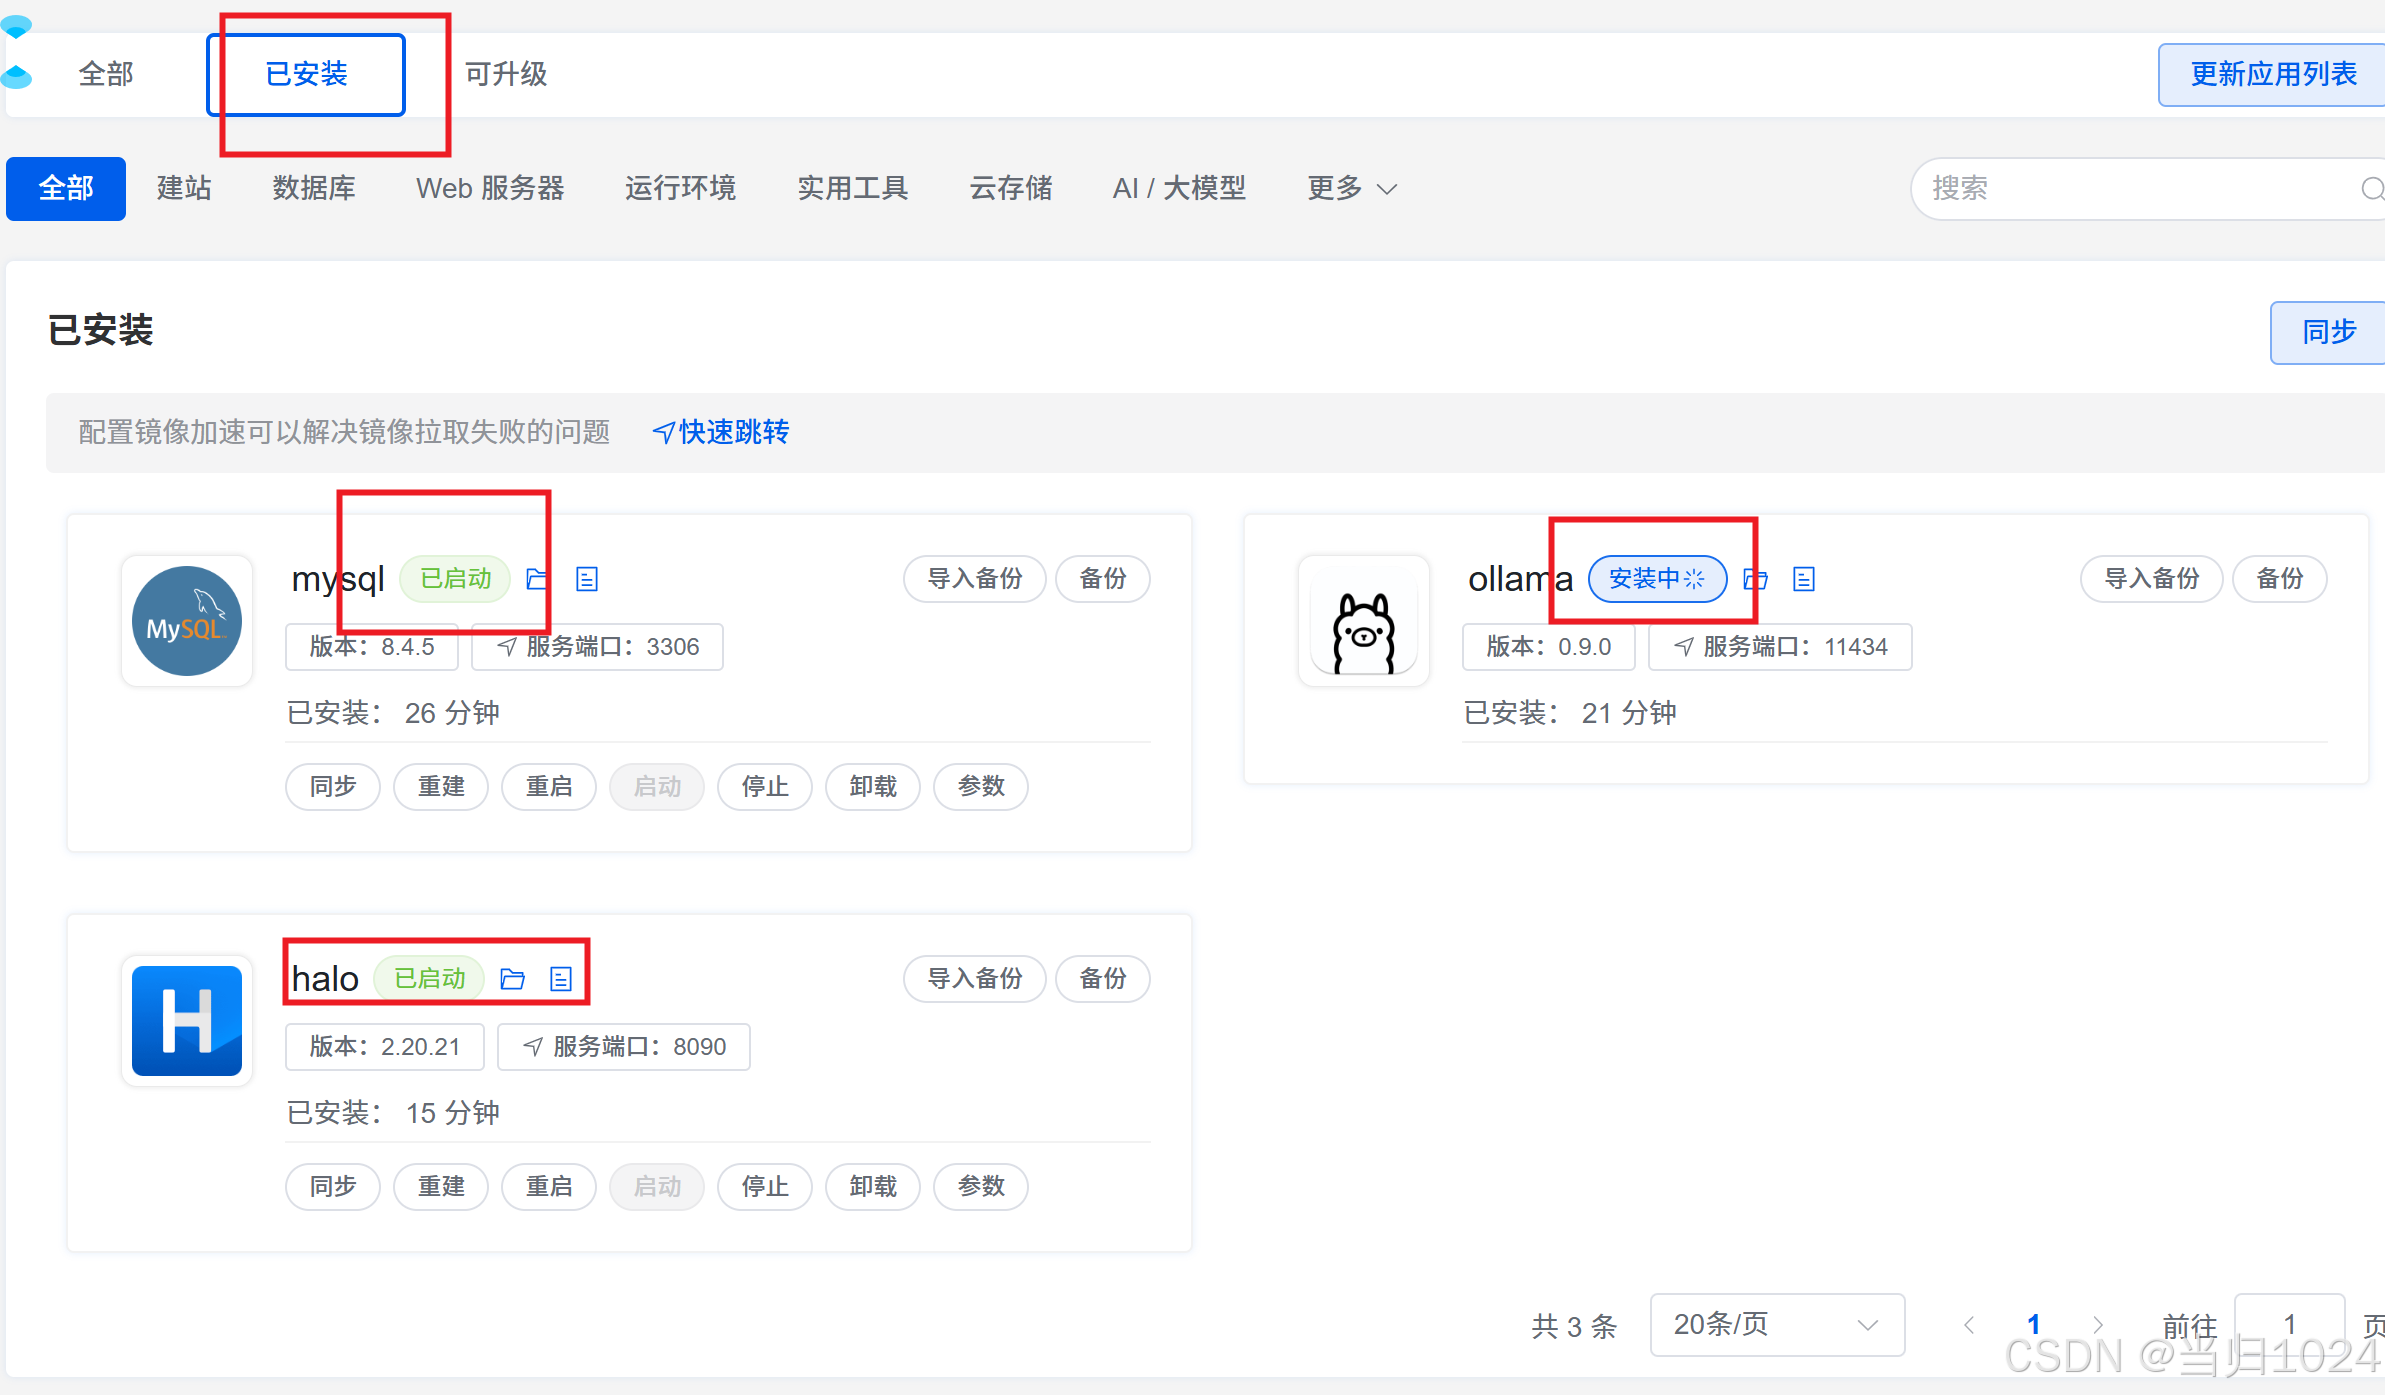This screenshot has height=1395, width=2385.
Task: Click 参数 on the halo card
Action: [981, 1187]
